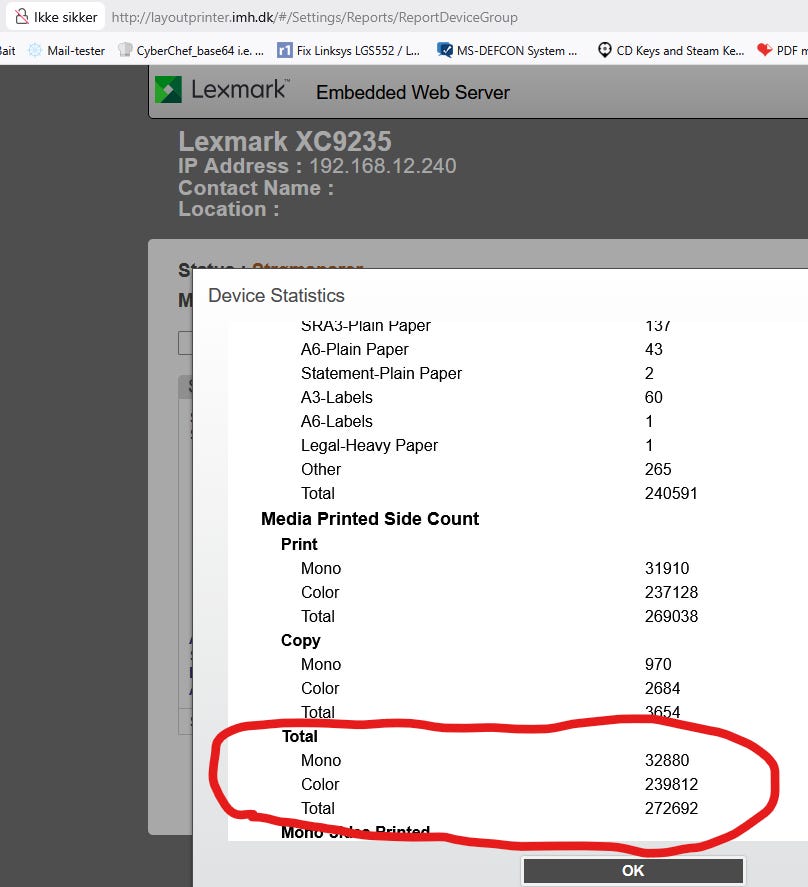This screenshot has height=887, width=808.
Task: Click the A3-Labels value 60
Action: pos(654,397)
